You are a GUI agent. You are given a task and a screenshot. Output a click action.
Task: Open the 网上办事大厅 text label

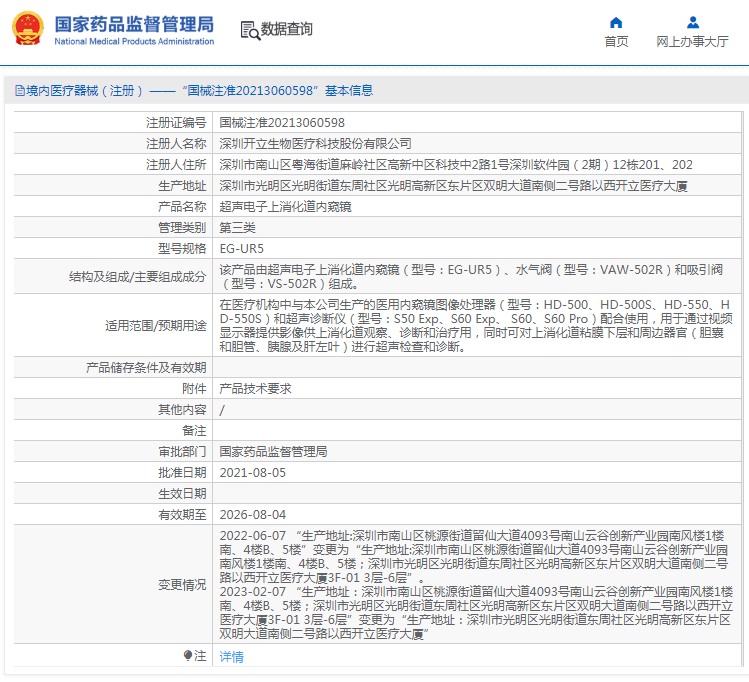pyautogui.click(x=692, y=42)
